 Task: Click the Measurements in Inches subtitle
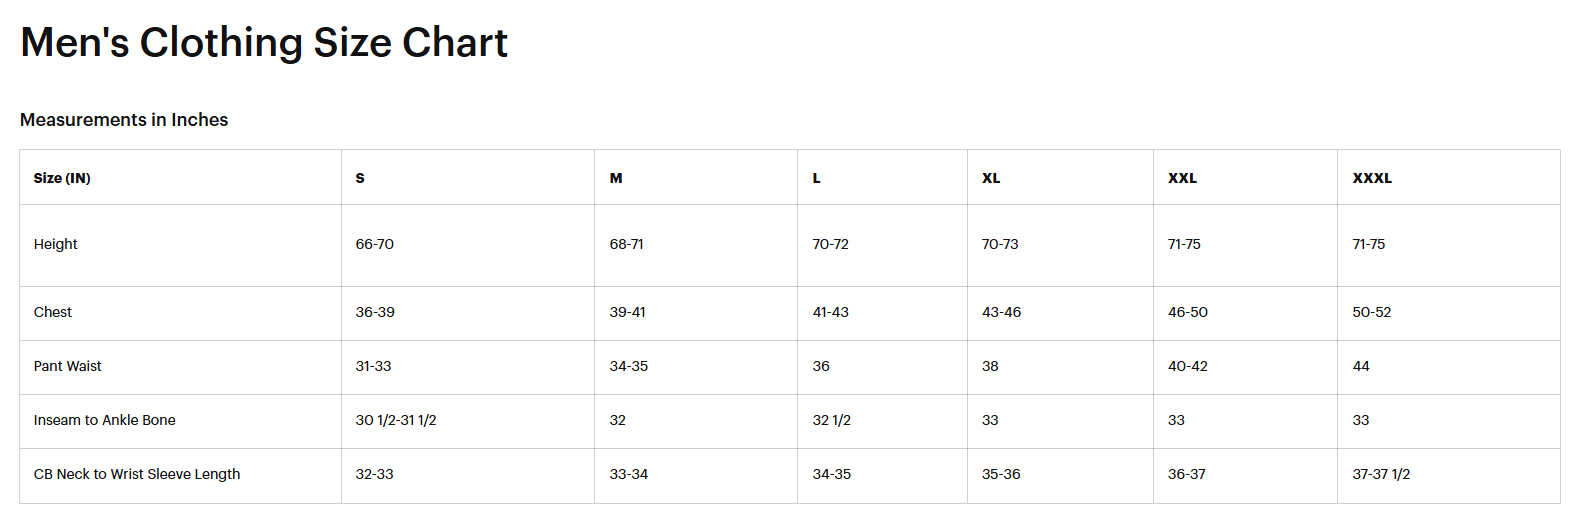point(124,120)
